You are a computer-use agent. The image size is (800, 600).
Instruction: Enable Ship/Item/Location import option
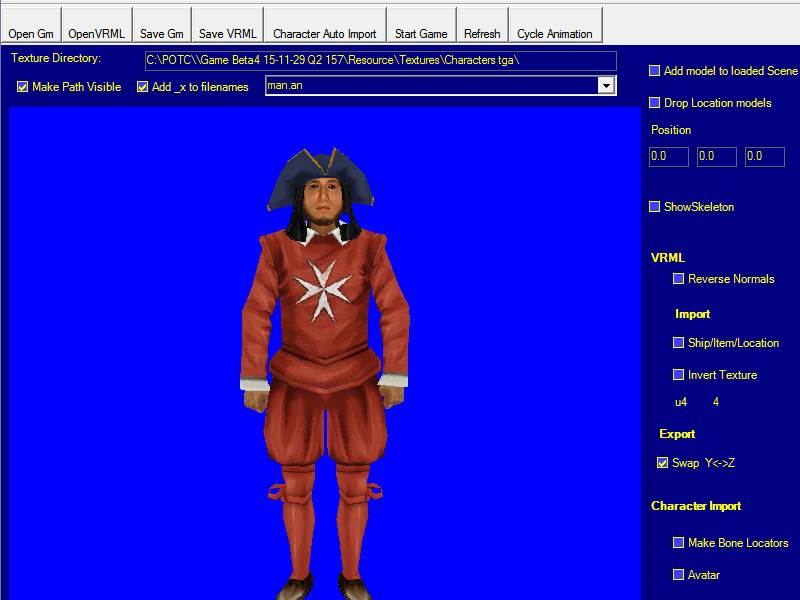tap(678, 343)
